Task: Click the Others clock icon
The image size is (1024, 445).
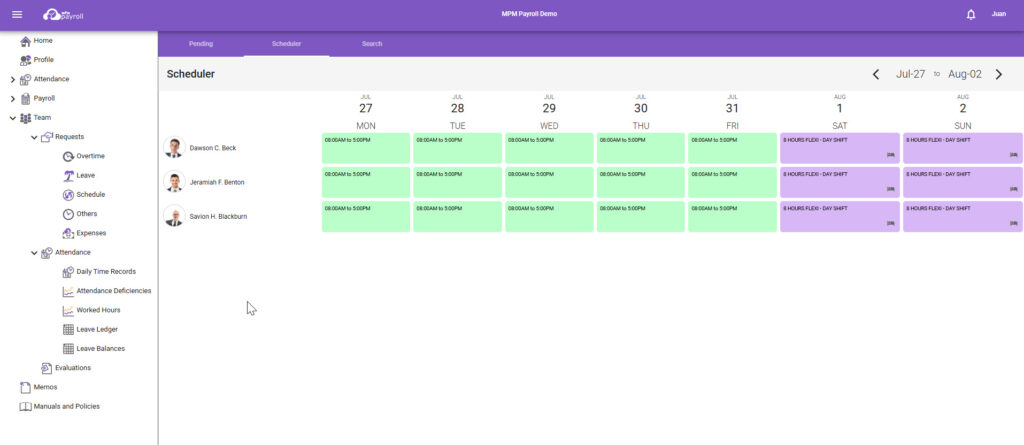Action: (x=68, y=214)
